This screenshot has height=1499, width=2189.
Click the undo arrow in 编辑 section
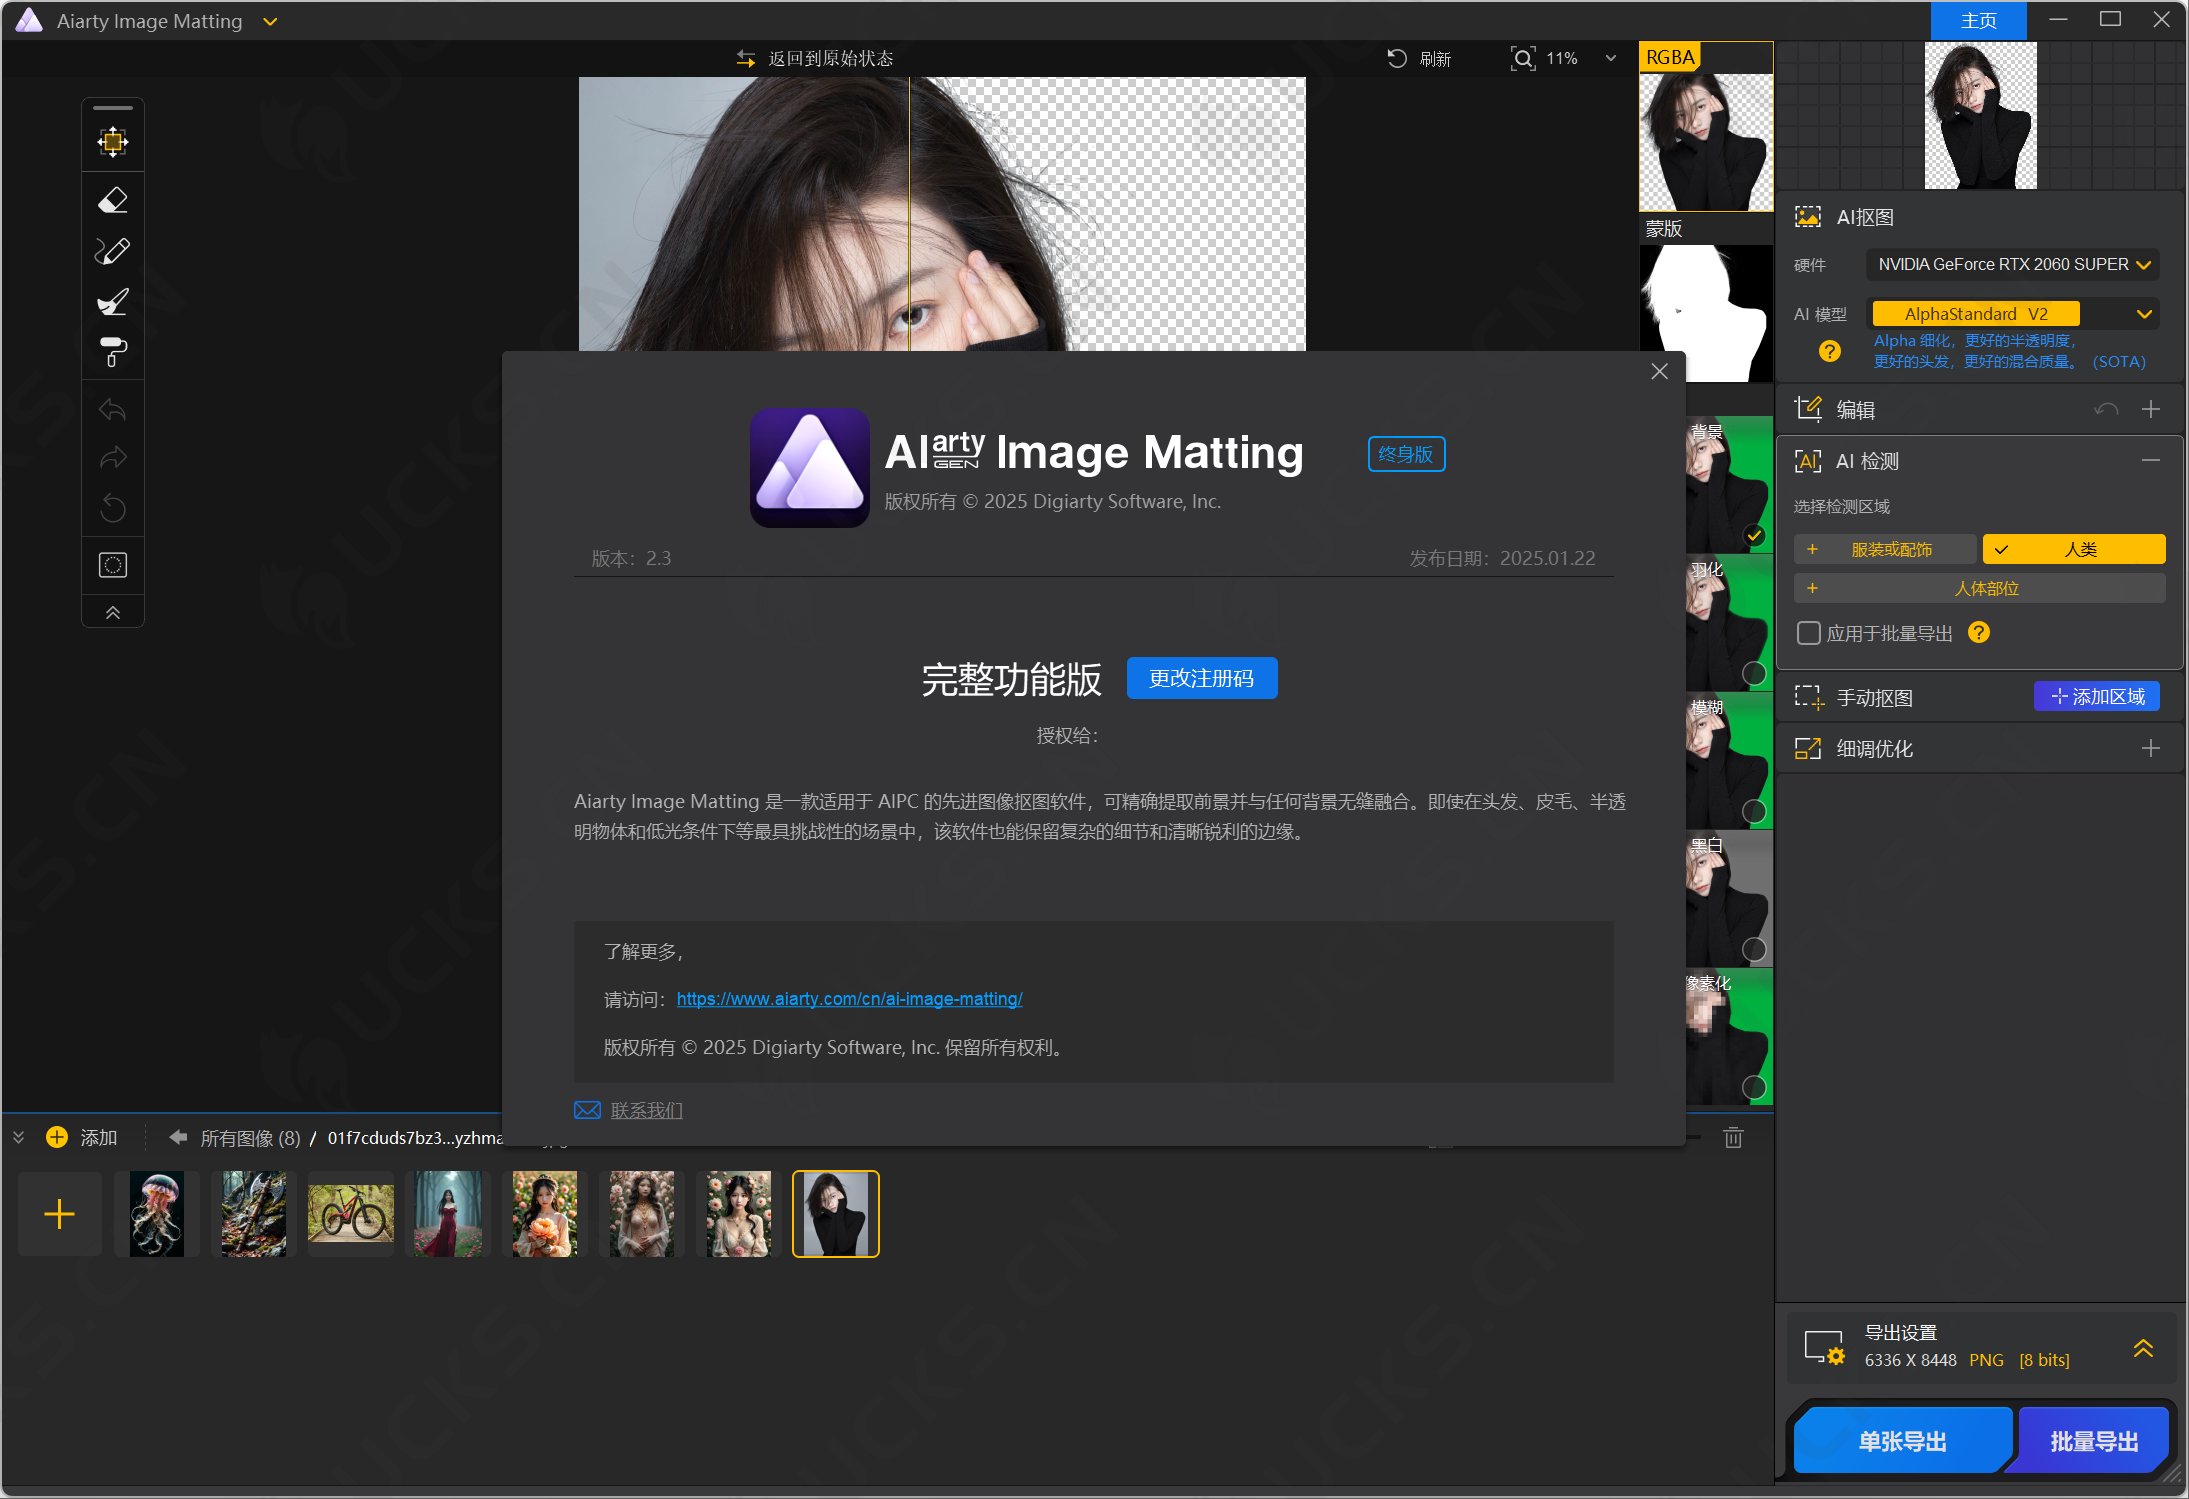tap(2106, 409)
